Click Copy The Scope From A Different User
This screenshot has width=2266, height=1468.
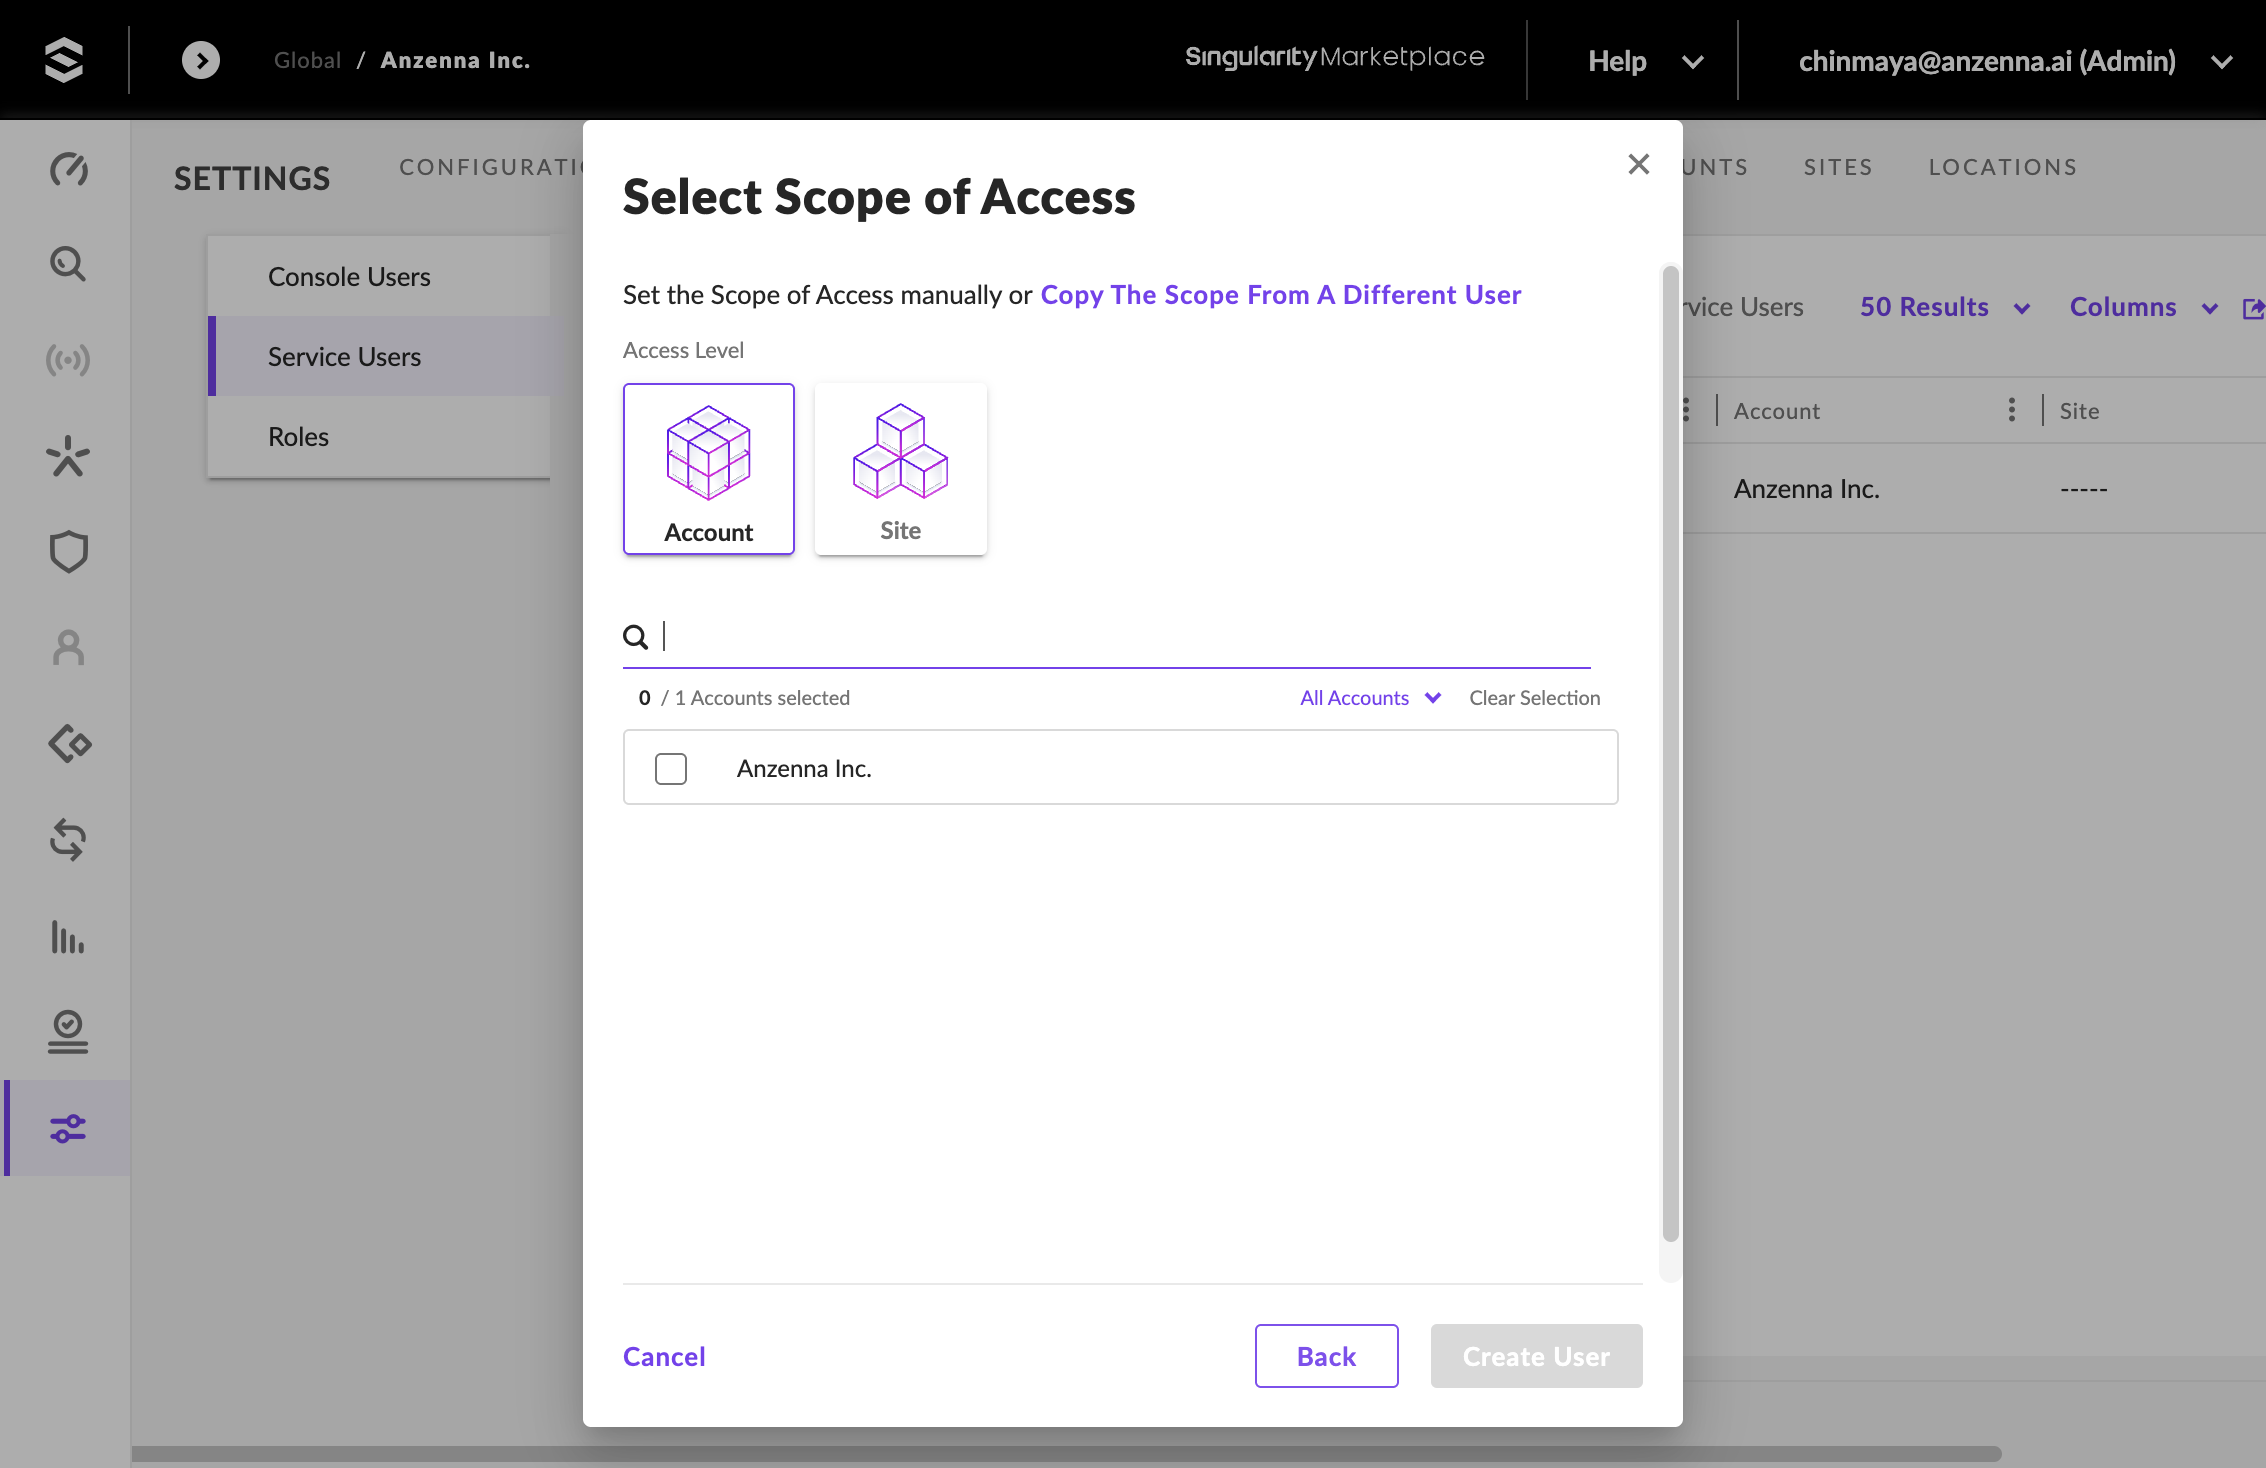tap(1281, 295)
